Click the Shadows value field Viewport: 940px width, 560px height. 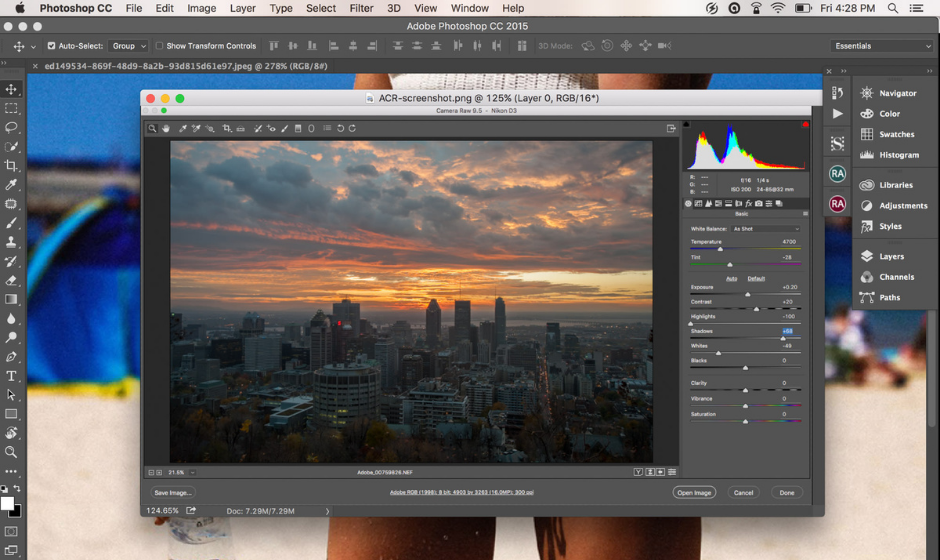(787, 331)
